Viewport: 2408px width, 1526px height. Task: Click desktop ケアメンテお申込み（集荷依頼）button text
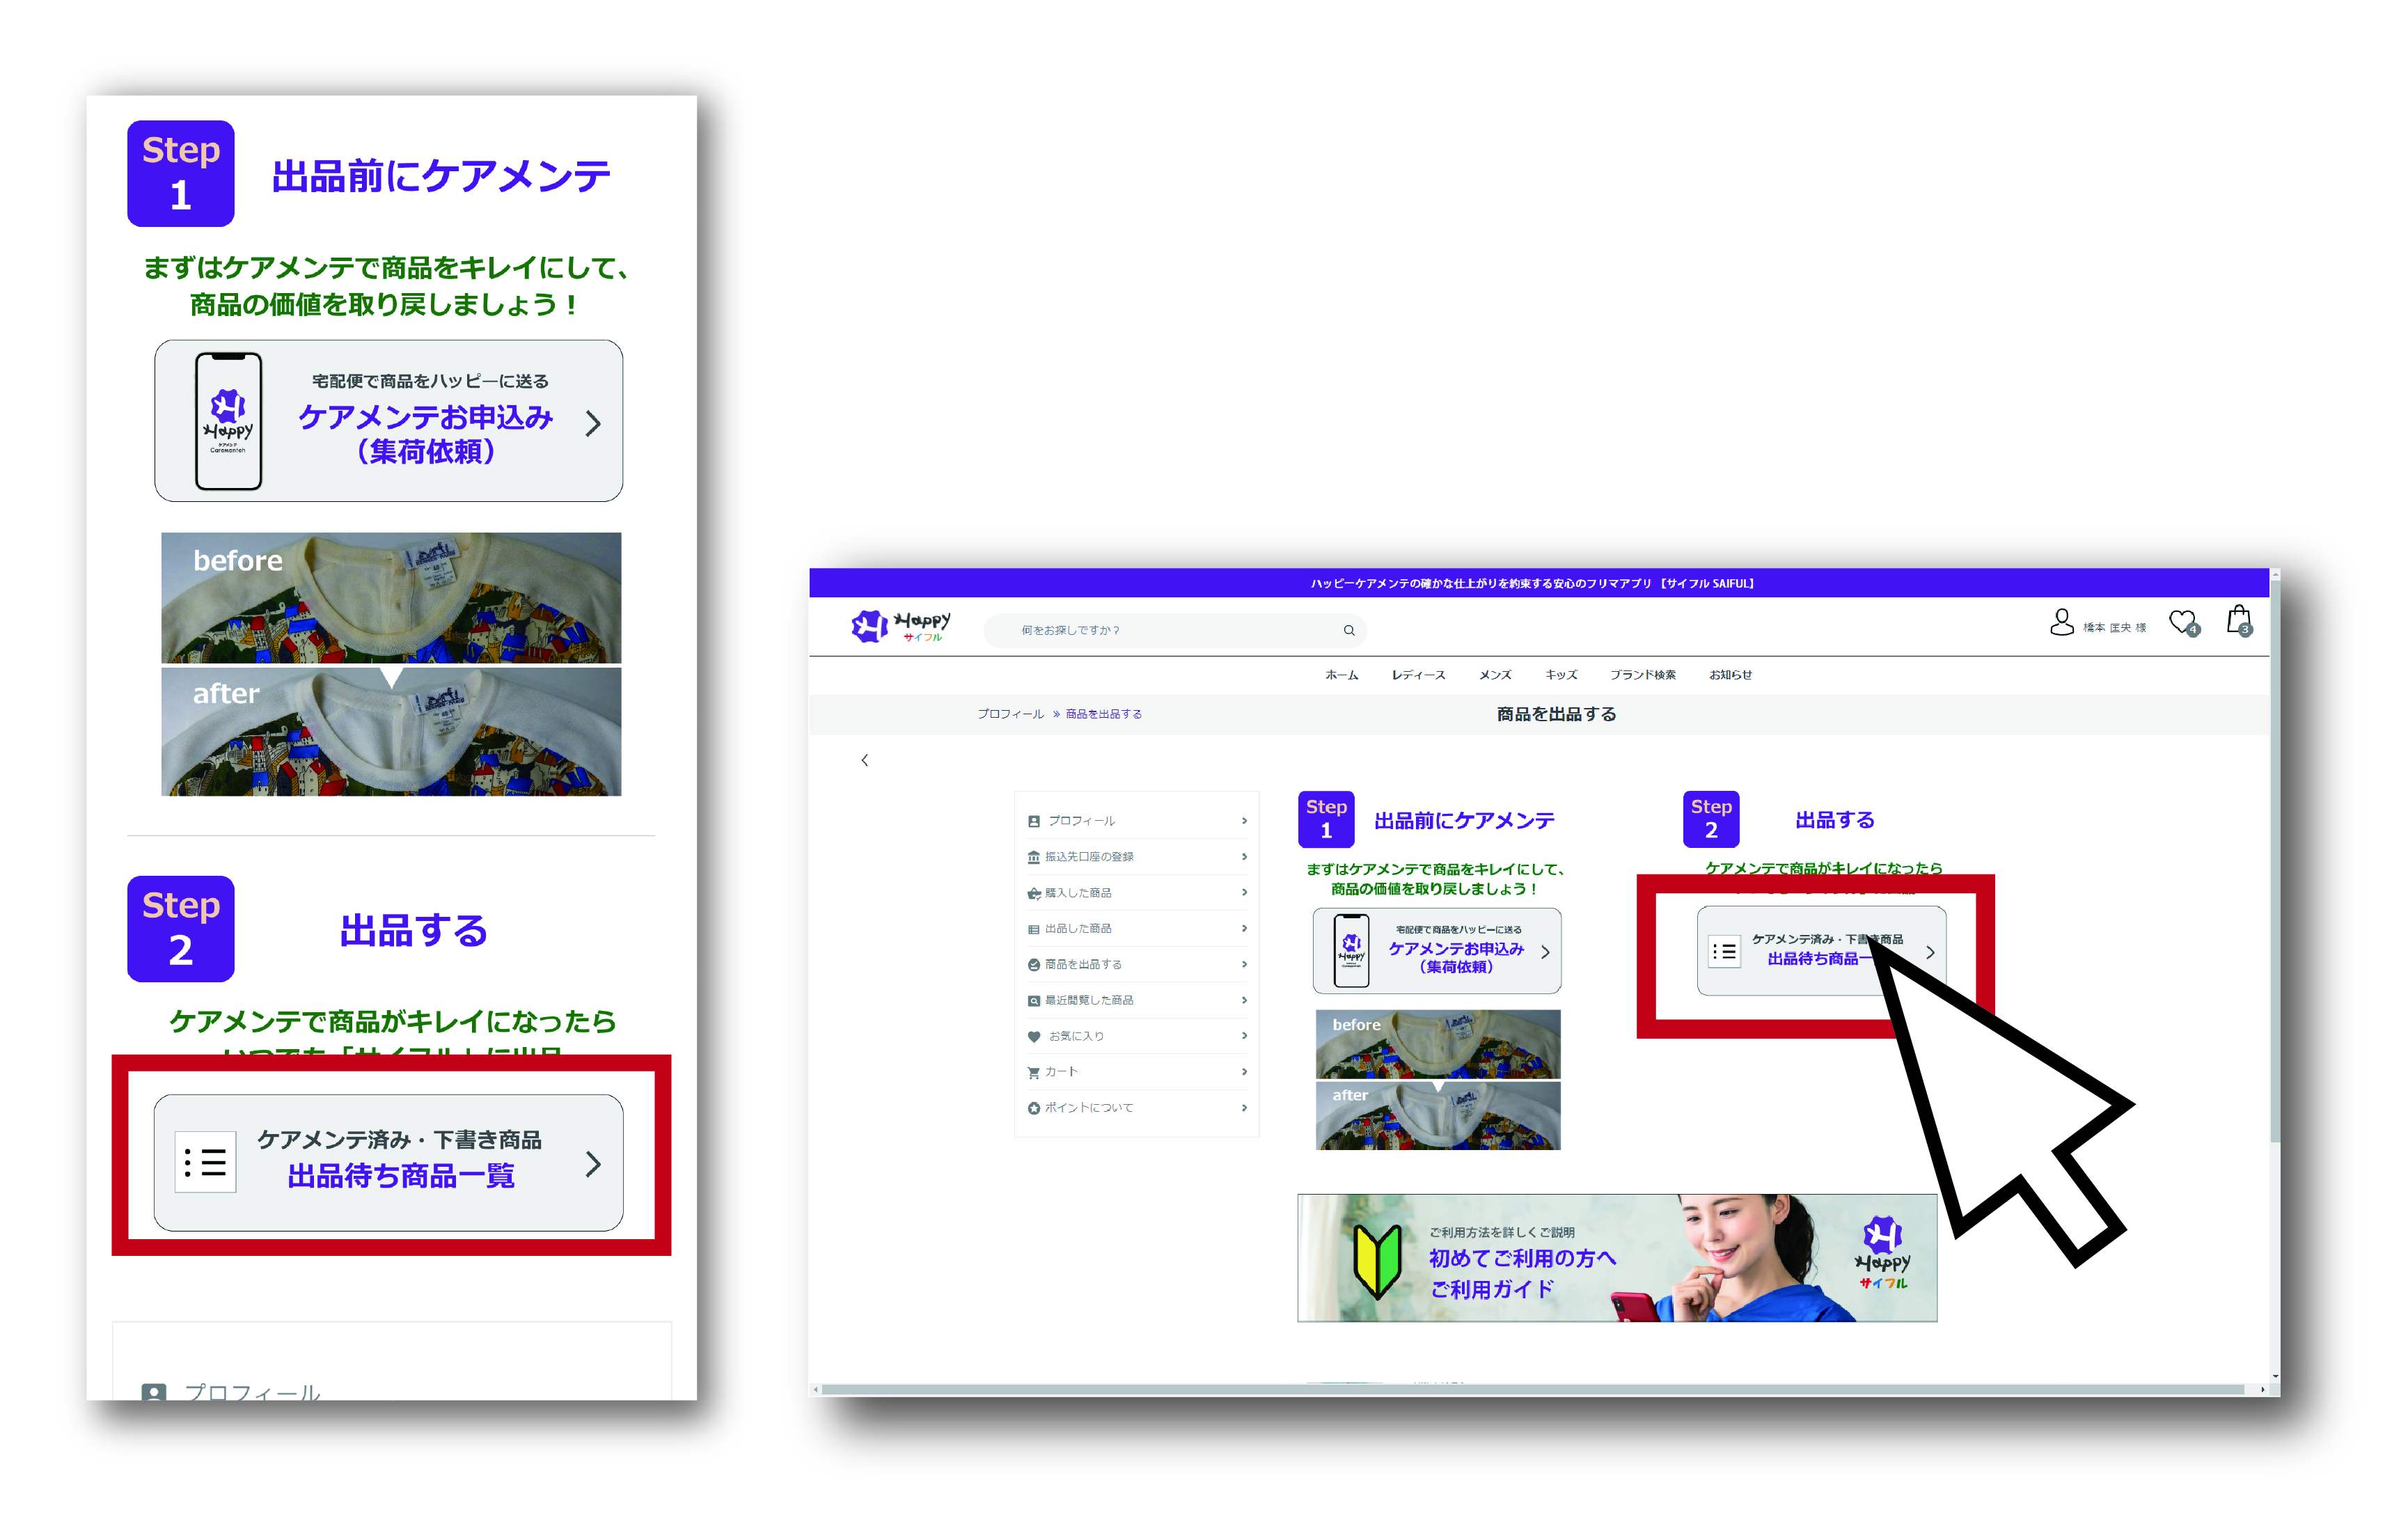point(1456,957)
